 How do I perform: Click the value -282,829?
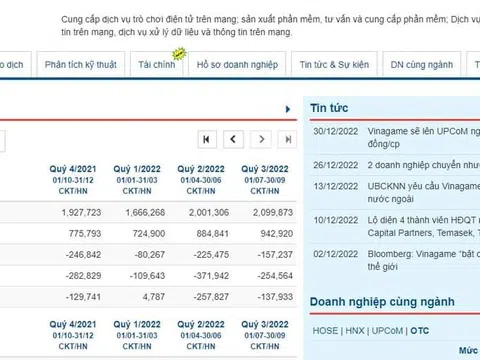[83, 276]
